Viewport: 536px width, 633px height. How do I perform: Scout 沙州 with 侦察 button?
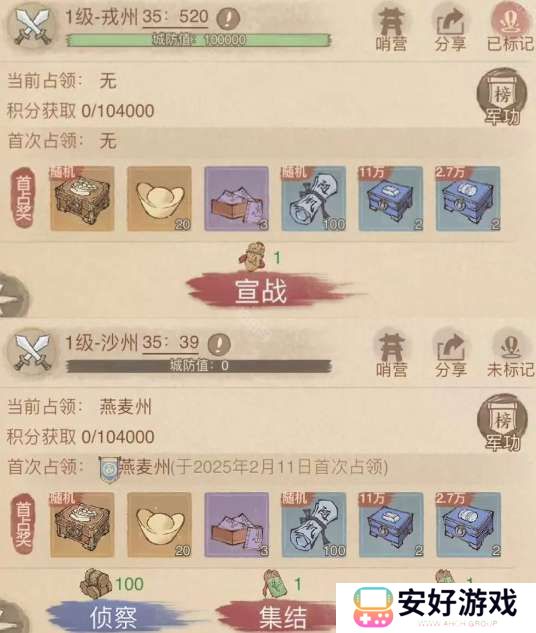(x=113, y=616)
